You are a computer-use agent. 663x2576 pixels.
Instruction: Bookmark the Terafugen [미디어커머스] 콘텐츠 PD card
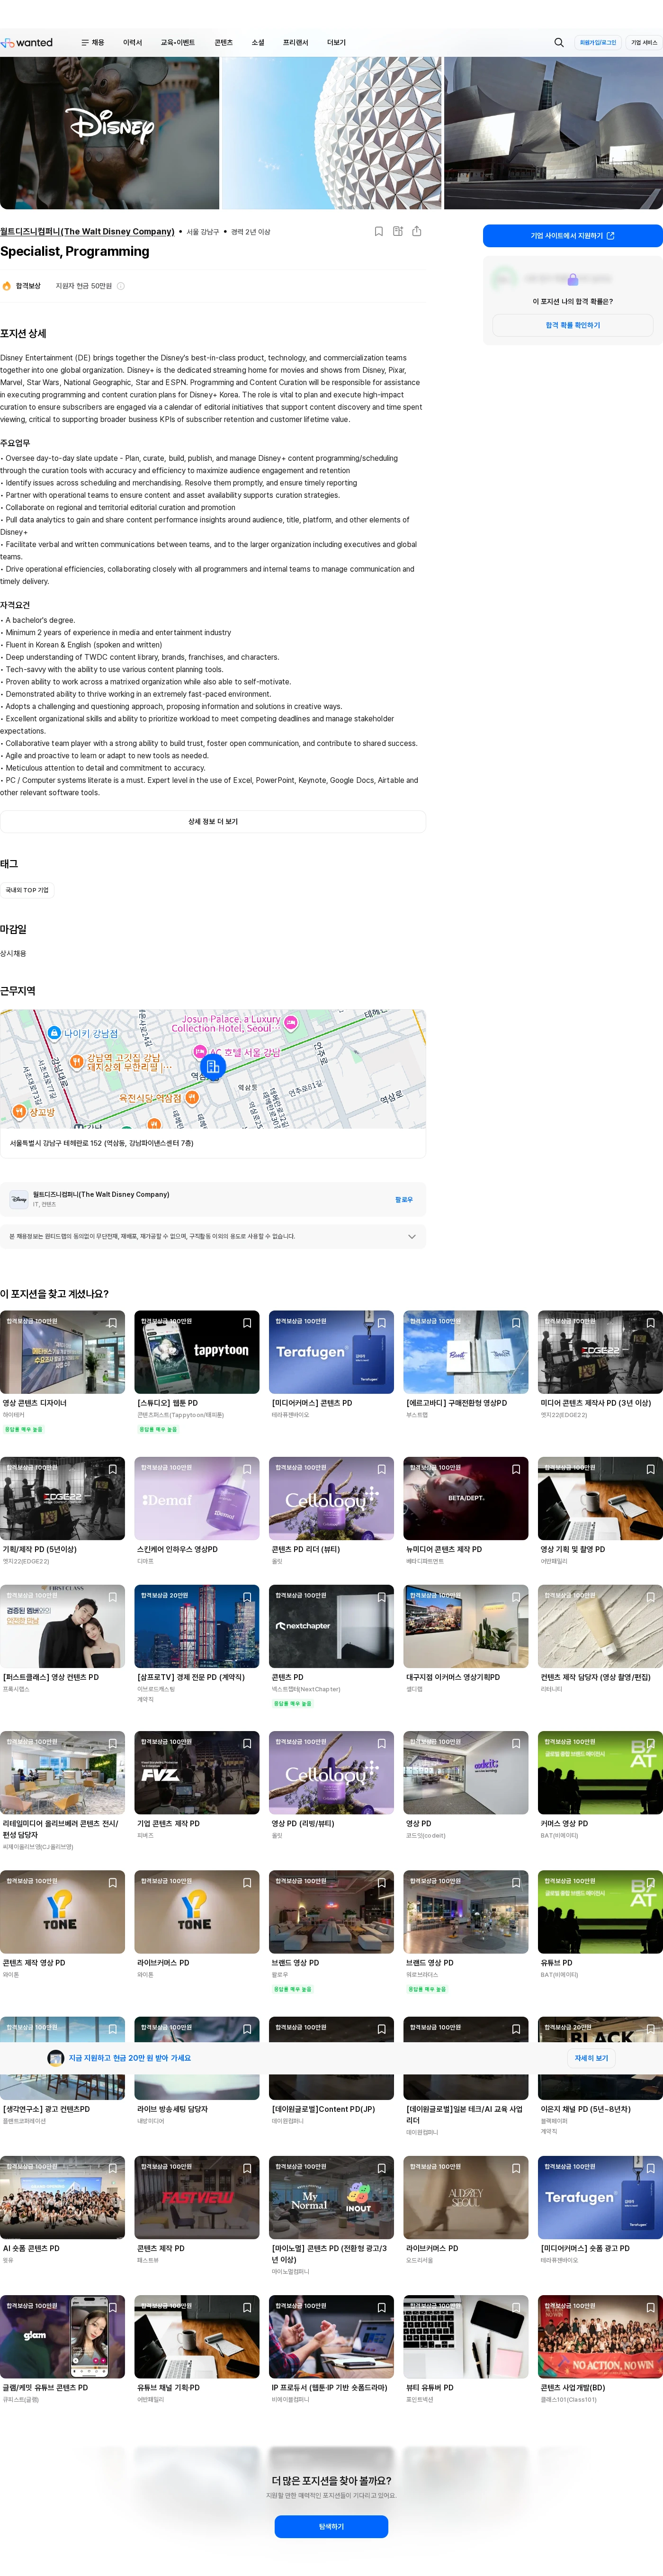pos(382,1323)
